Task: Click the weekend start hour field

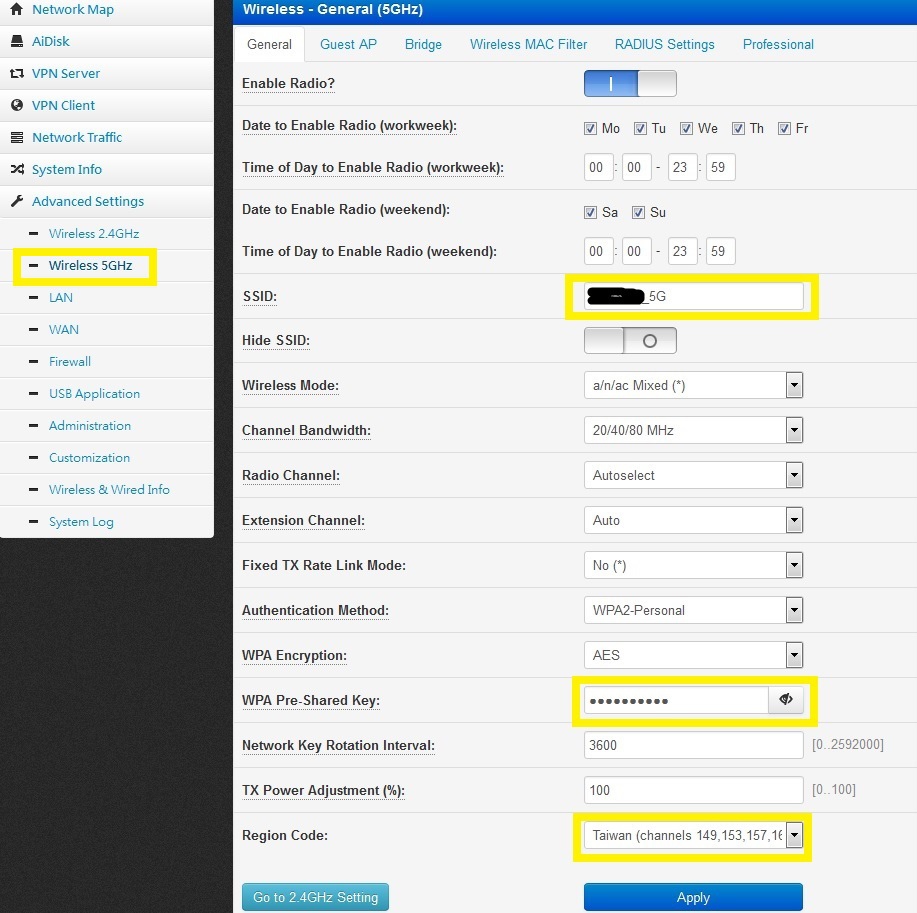Action: coord(598,251)
